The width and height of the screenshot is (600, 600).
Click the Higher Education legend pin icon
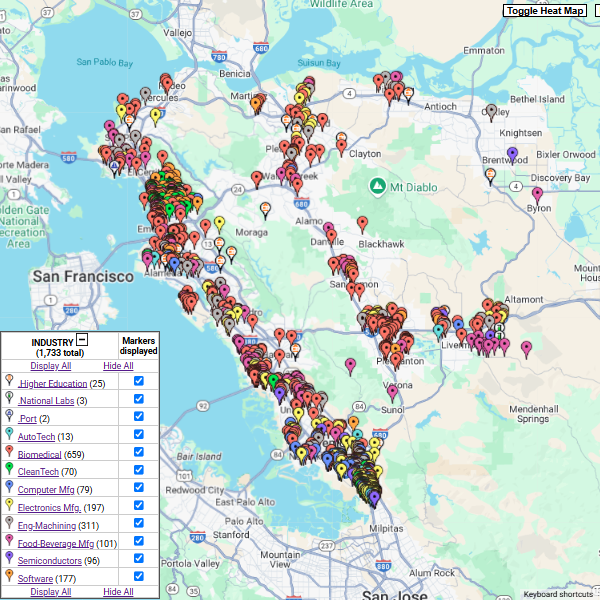9,380
